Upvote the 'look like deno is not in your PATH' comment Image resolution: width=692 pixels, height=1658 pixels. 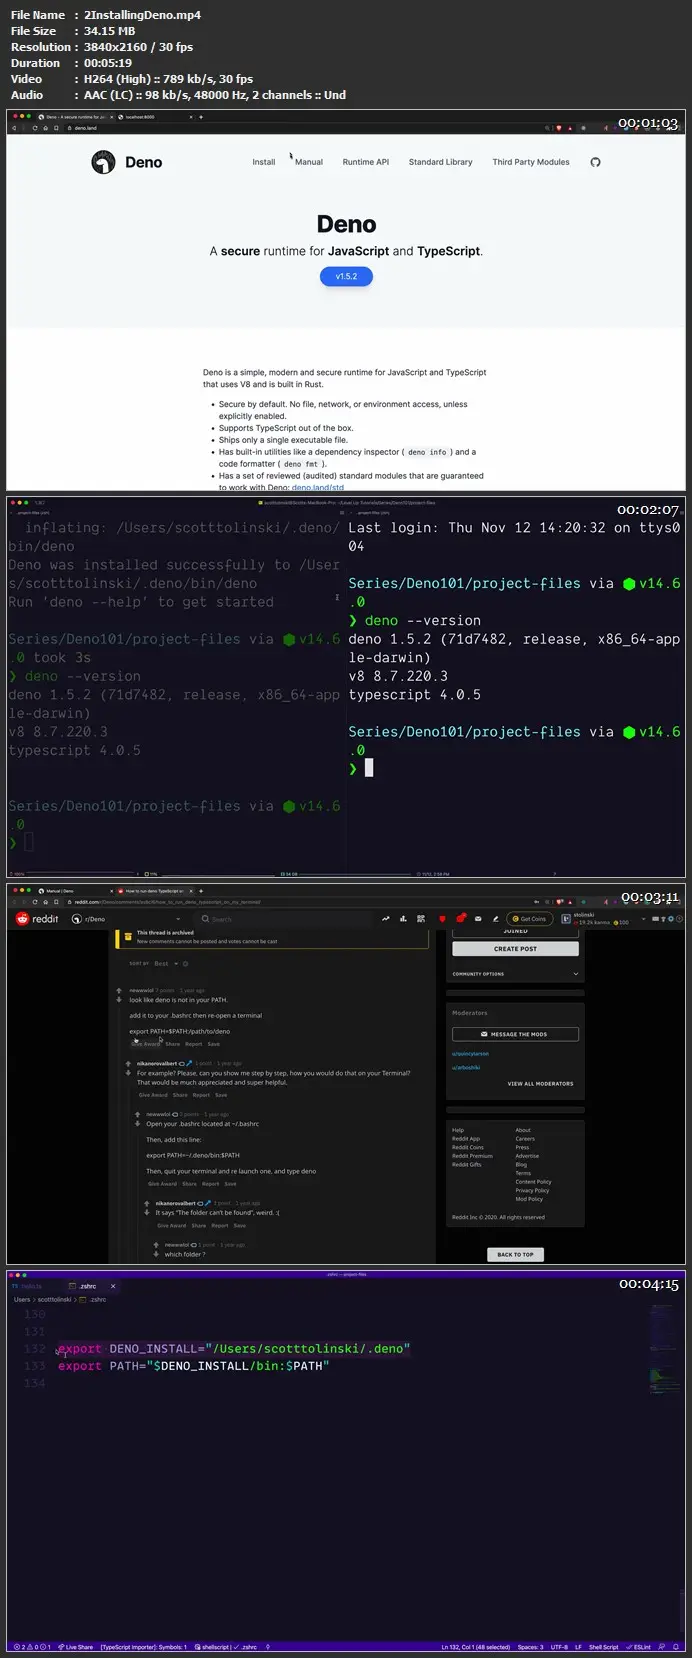click(x=119, y=991)
